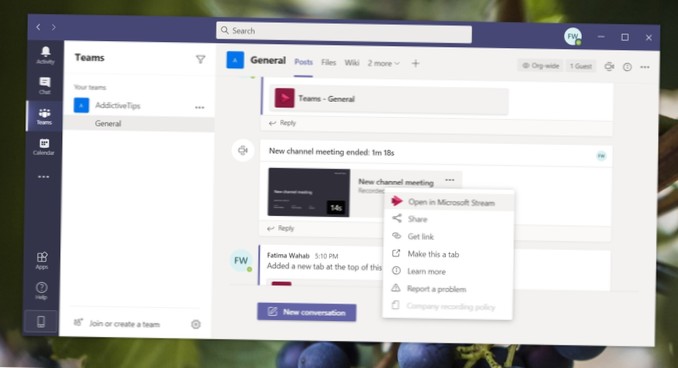Click Fatima Wahab's FW avatar in post
Image resolution: width=678 pixels, height=368 pixels.
(241, 261)
